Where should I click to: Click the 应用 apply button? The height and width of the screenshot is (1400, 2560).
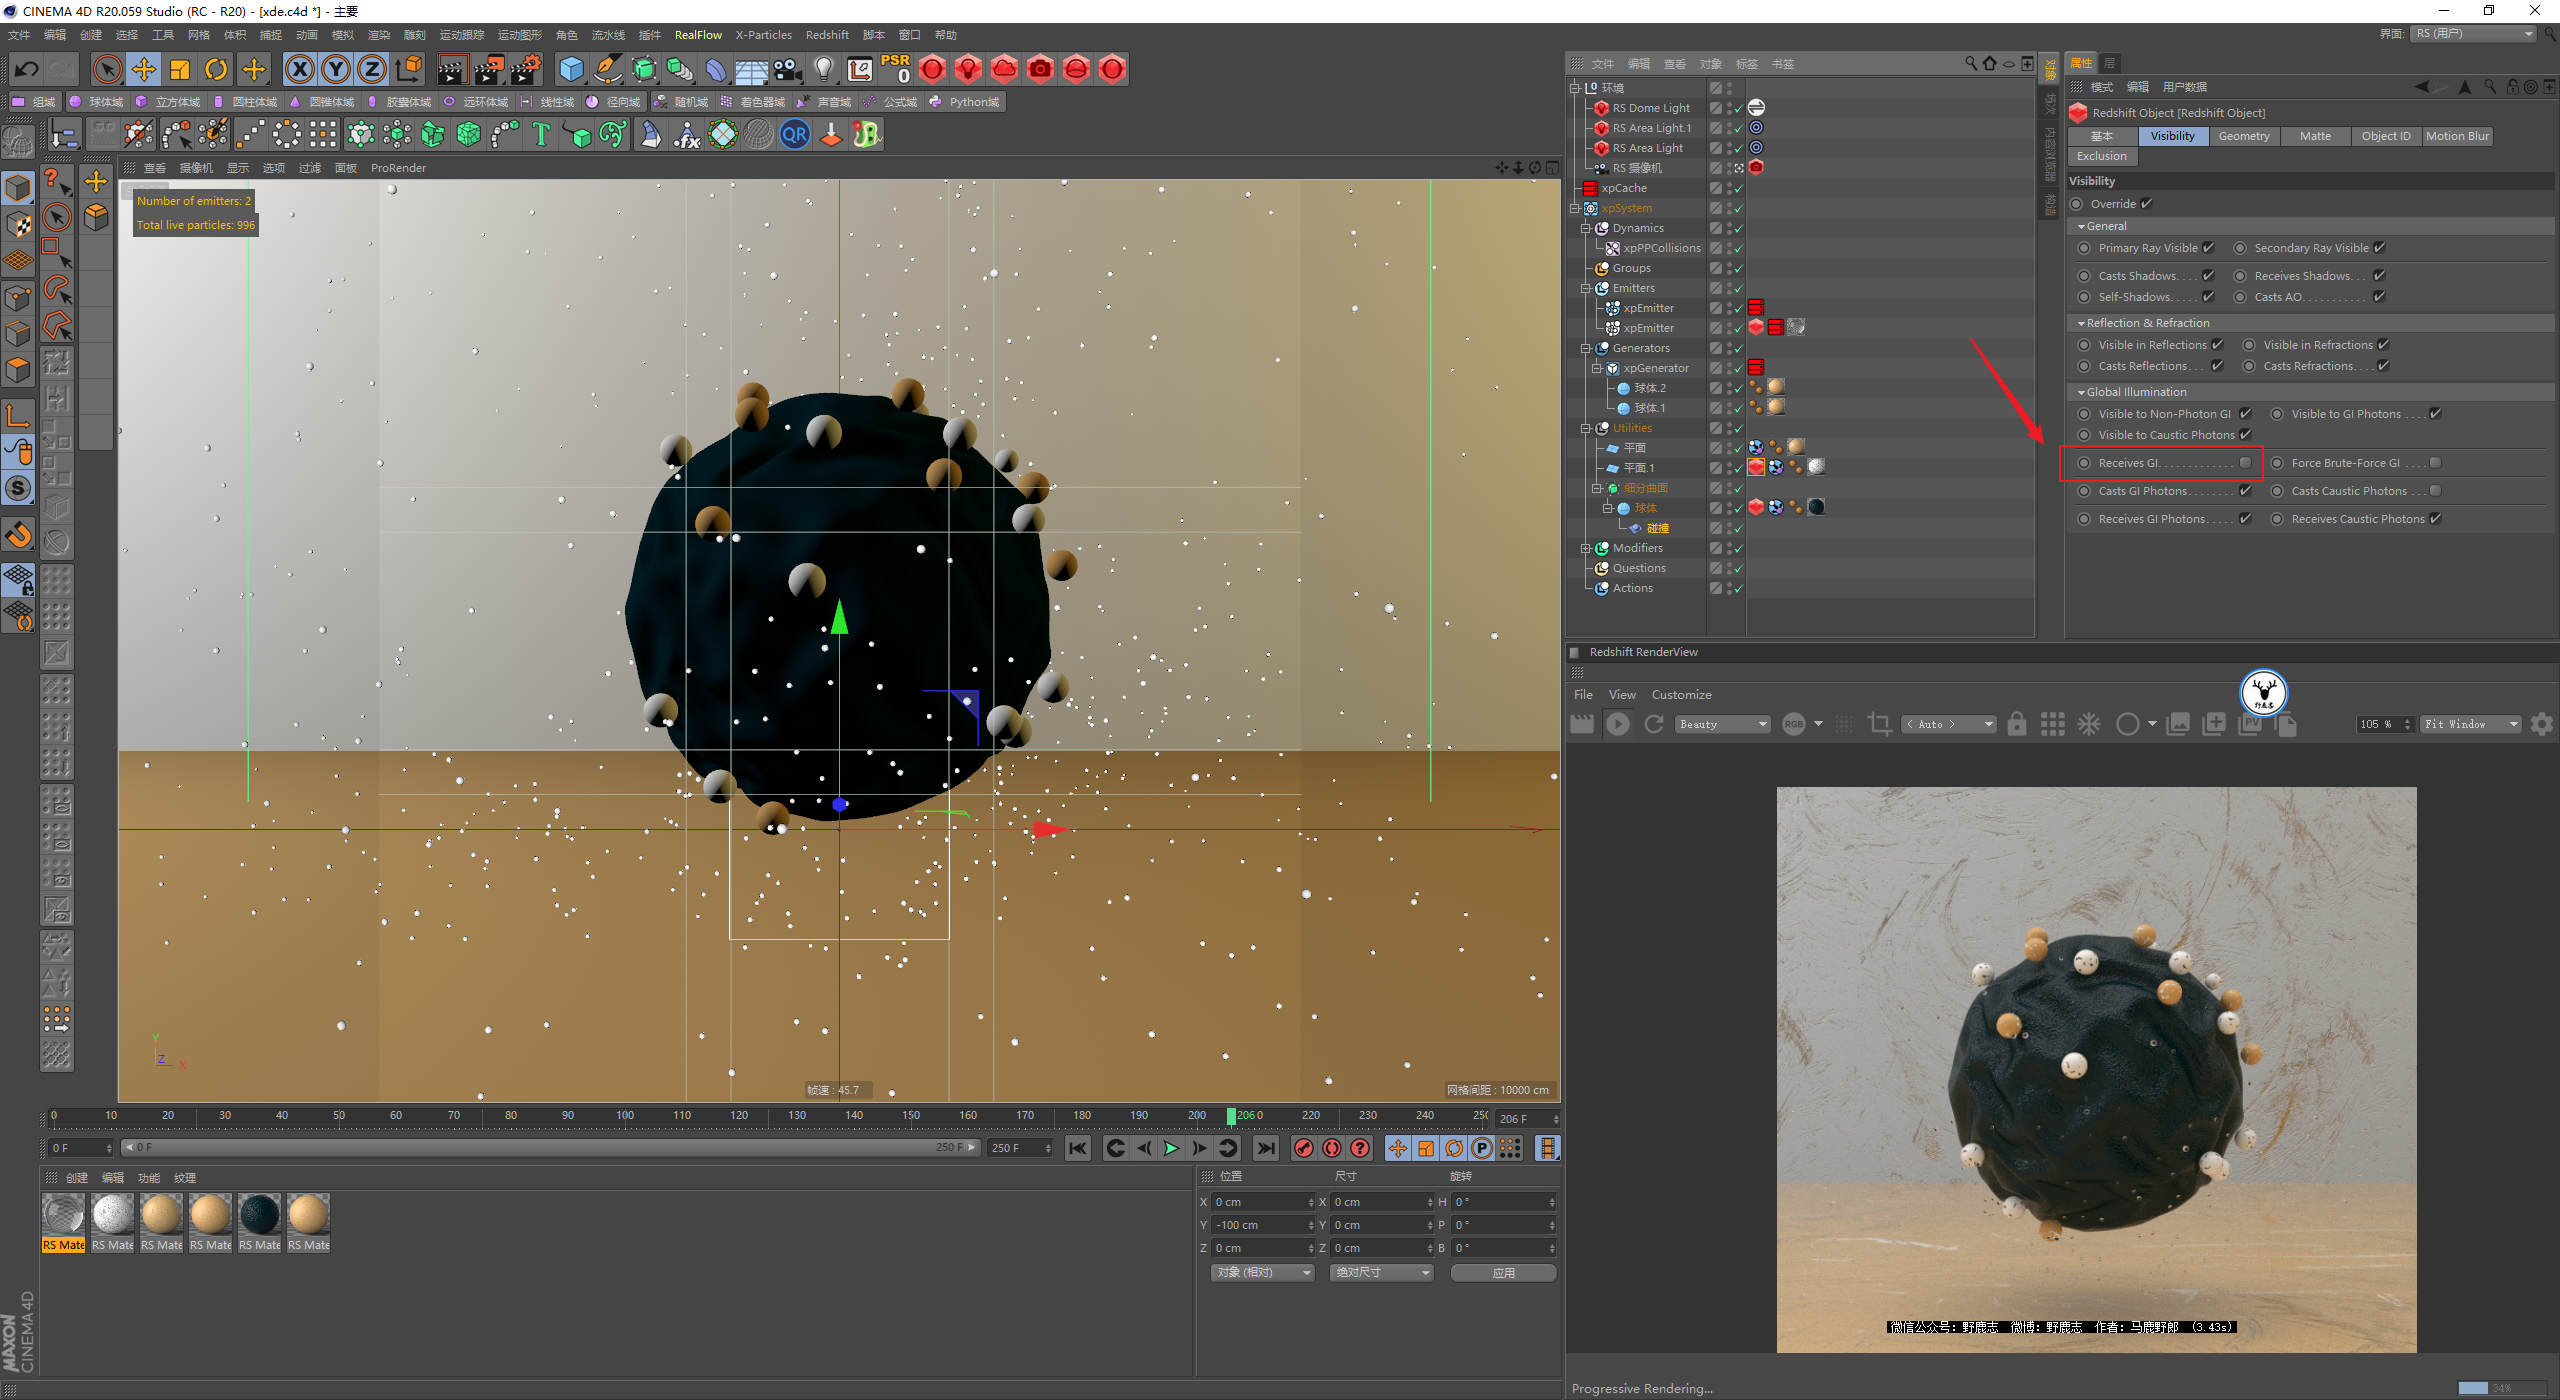point(1503,1272)
